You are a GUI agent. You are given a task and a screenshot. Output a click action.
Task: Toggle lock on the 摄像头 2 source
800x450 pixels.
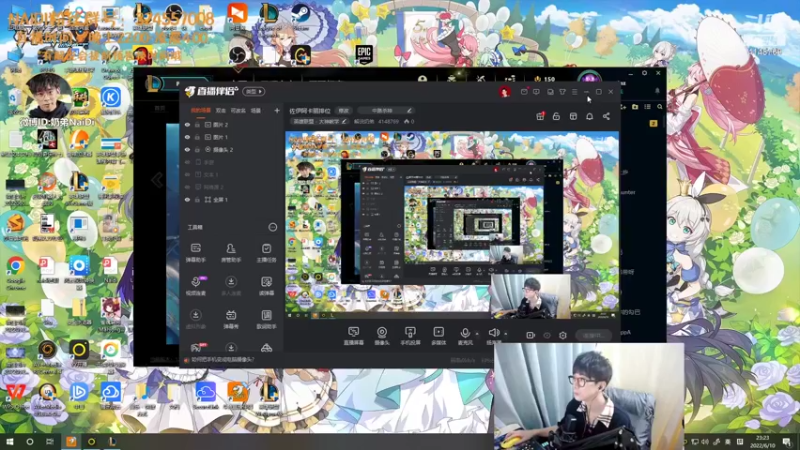click(197, 150)
